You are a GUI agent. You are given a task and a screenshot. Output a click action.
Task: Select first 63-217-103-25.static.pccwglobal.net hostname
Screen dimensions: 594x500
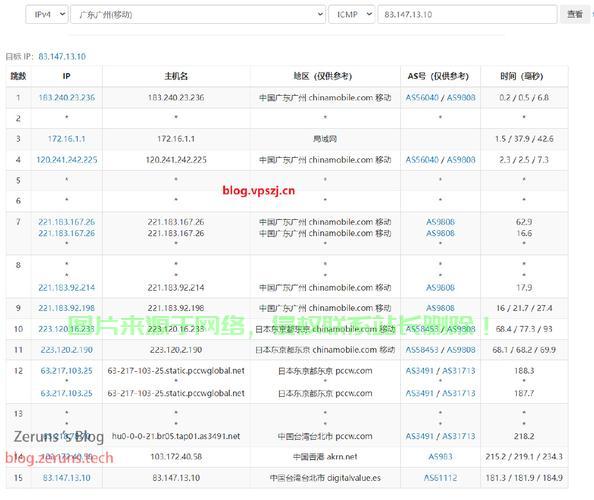tap(176, 370)
